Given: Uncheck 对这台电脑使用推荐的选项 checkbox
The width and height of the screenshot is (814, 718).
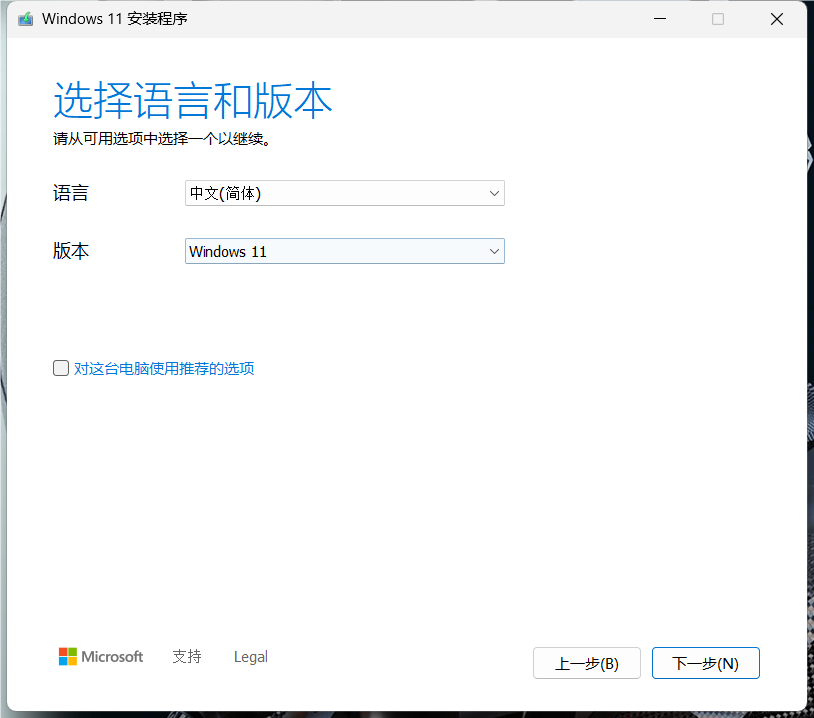Looking at the screenshot, I should point(61,368).
